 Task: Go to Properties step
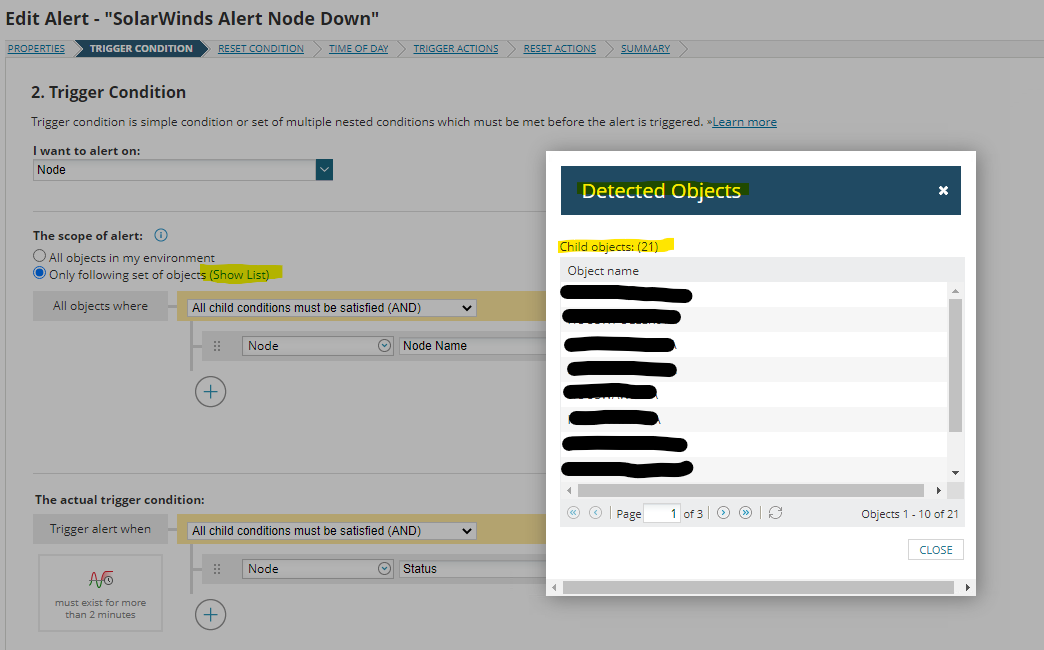36,49
